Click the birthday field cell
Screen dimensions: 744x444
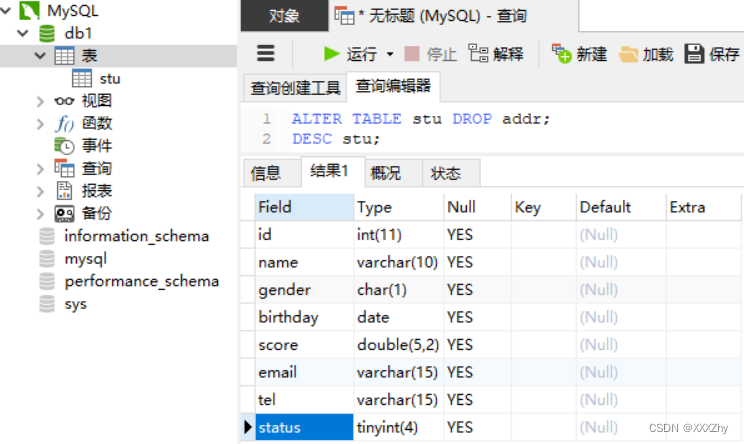click(x=304, y=317)
